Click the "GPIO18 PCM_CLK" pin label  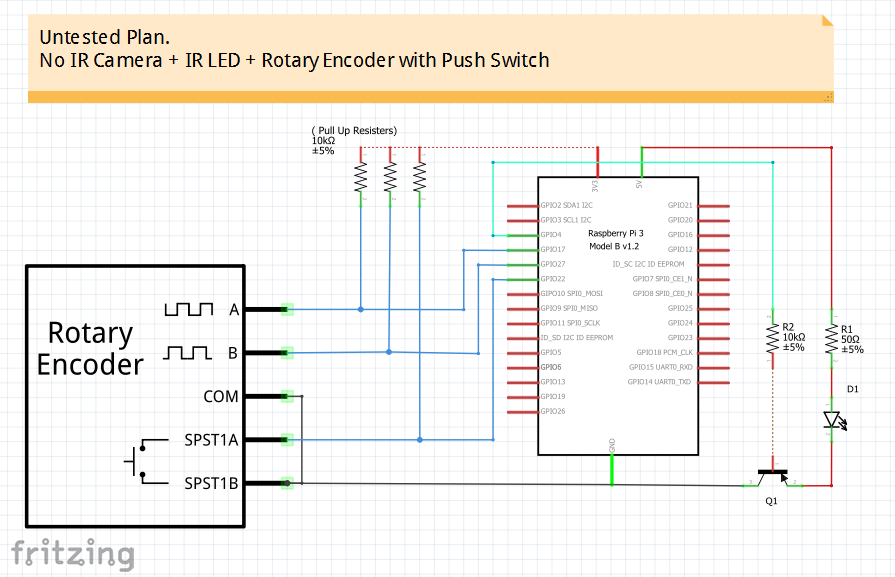pos(665,353)
